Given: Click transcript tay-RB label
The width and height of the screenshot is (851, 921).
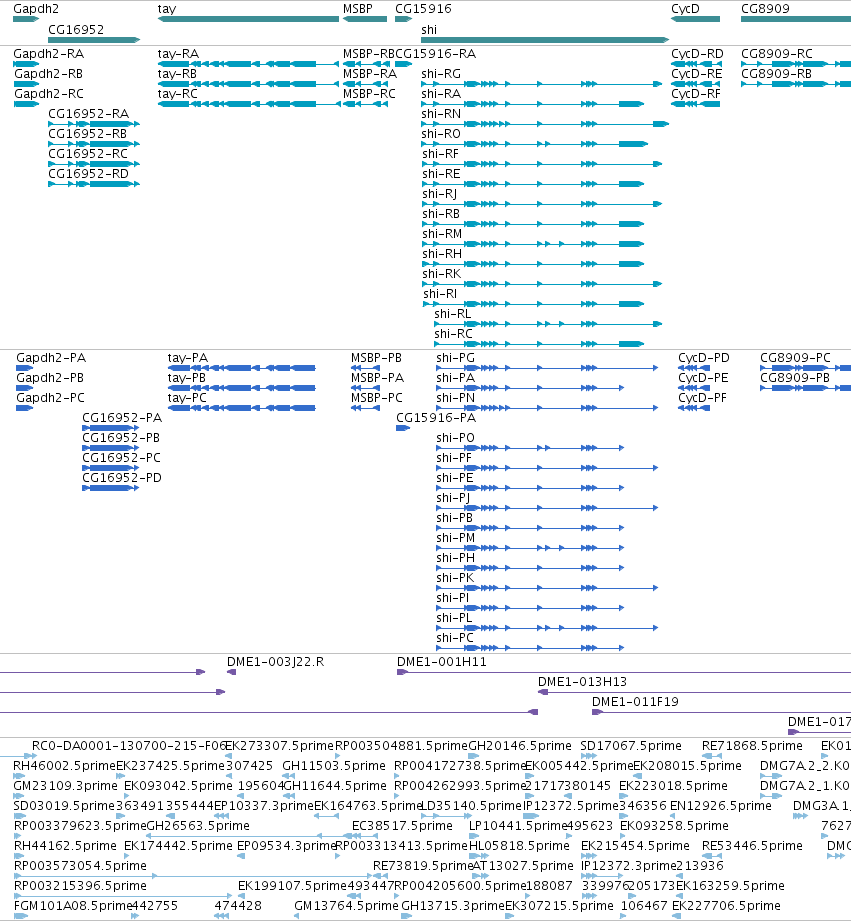Looking at the screenshot, I should coord(177,73).
